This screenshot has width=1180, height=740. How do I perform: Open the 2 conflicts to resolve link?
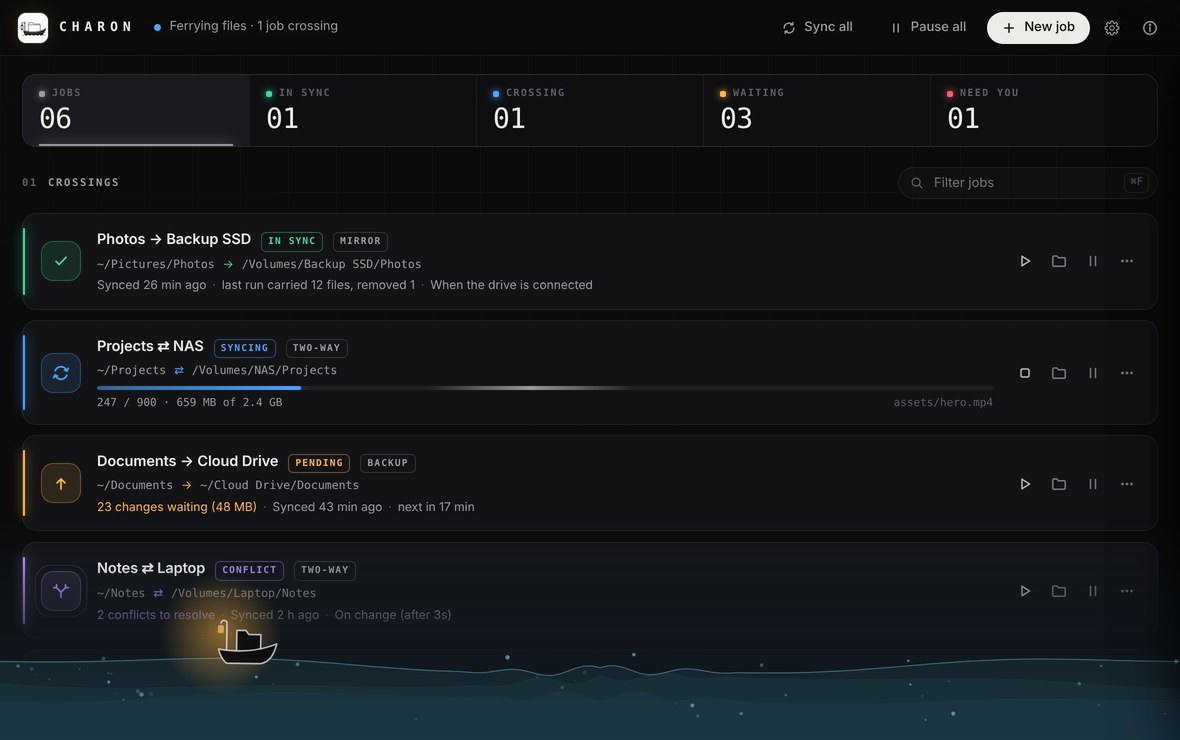(x=156, y=615)
